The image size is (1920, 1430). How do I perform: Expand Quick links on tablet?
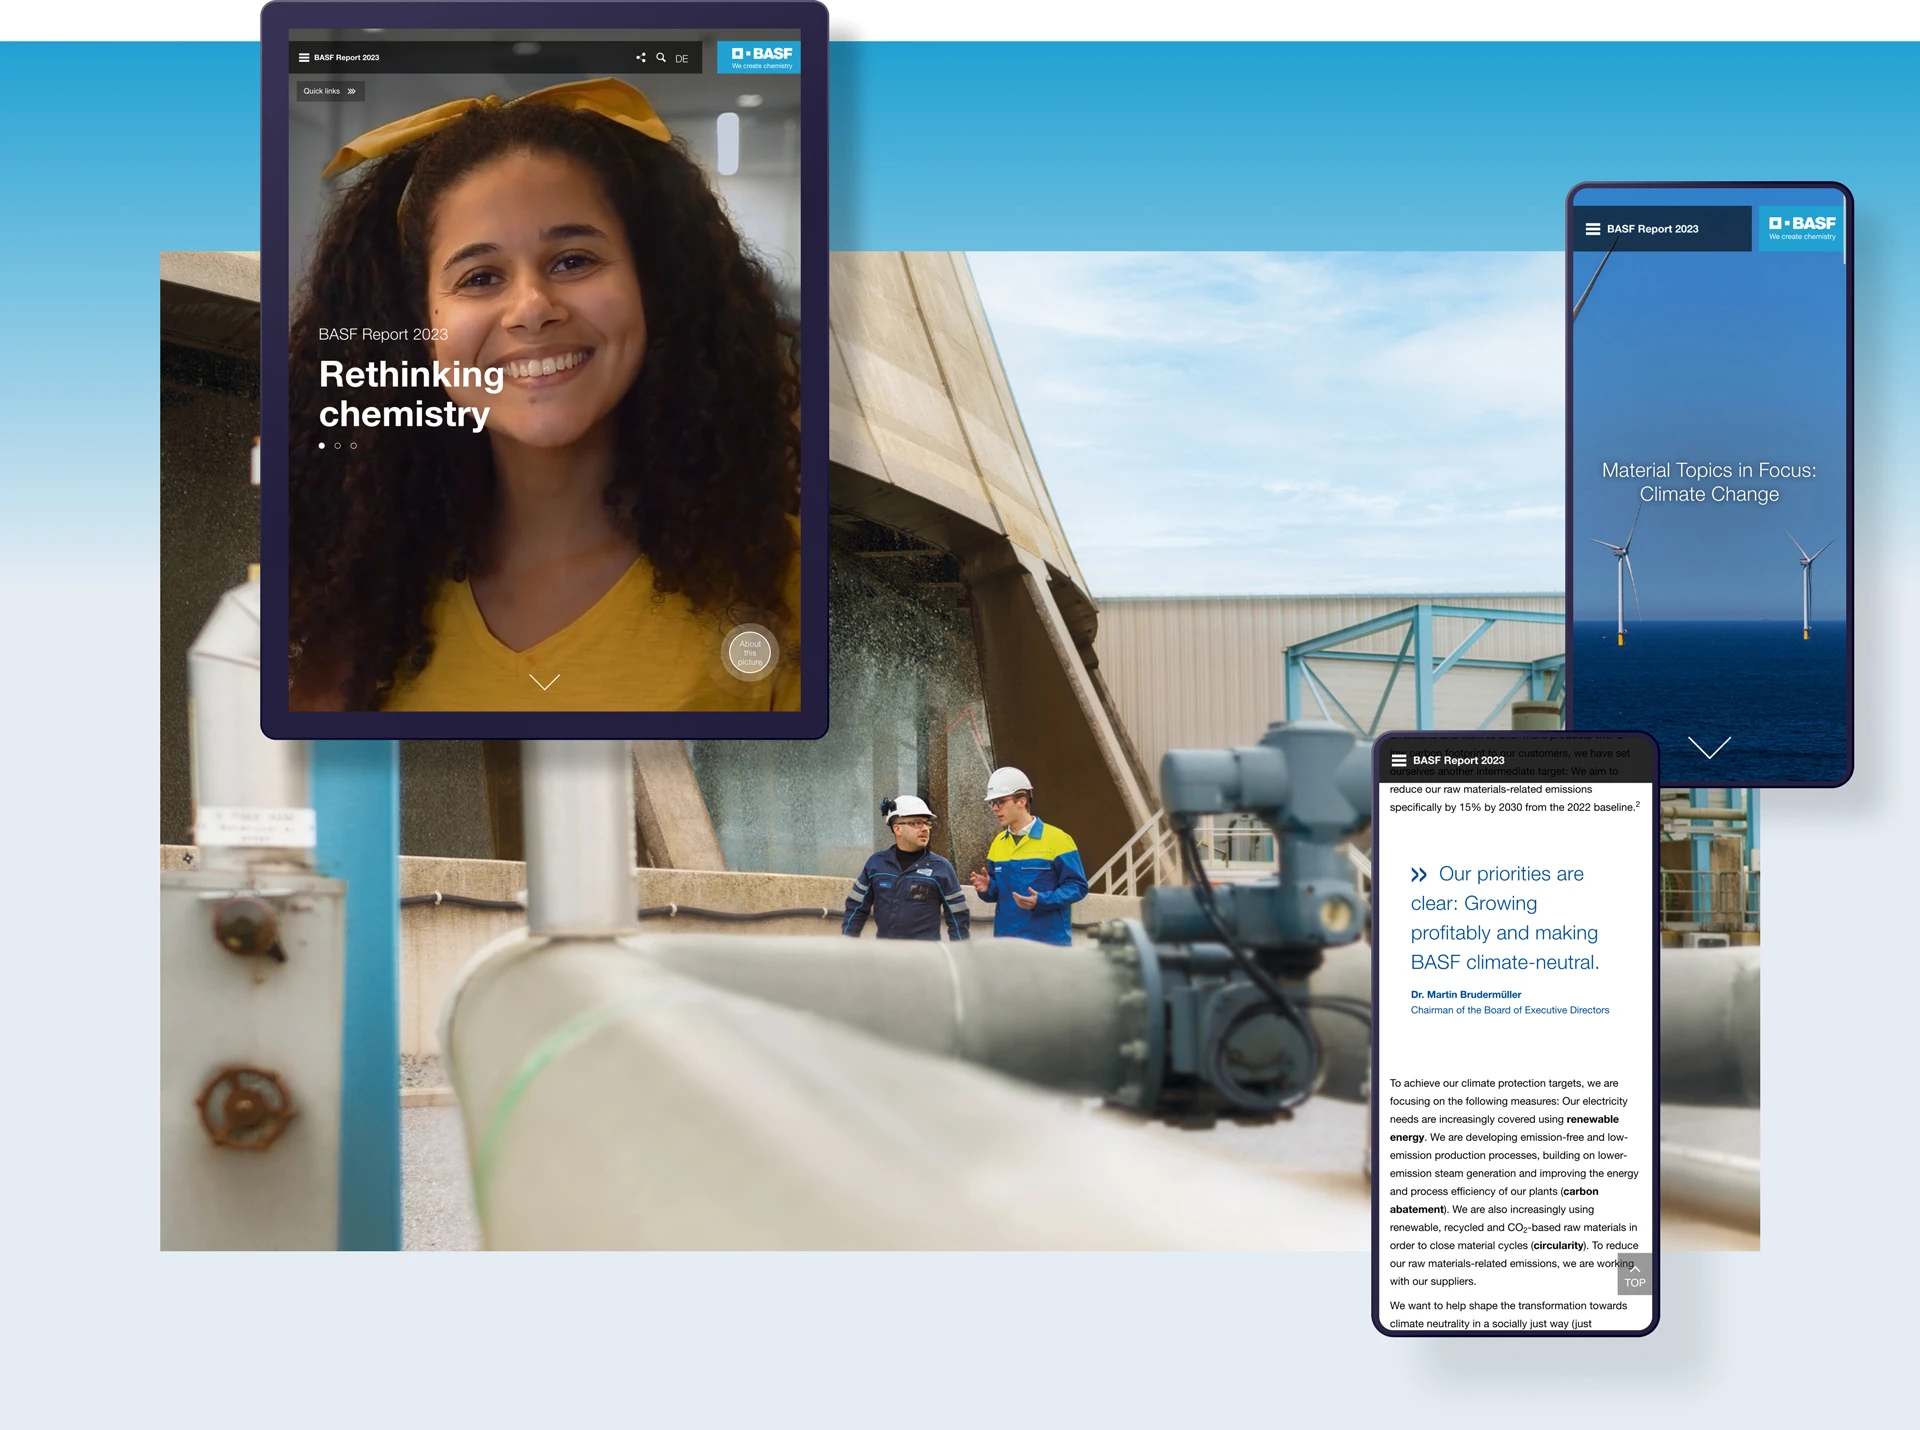point(330,91)
